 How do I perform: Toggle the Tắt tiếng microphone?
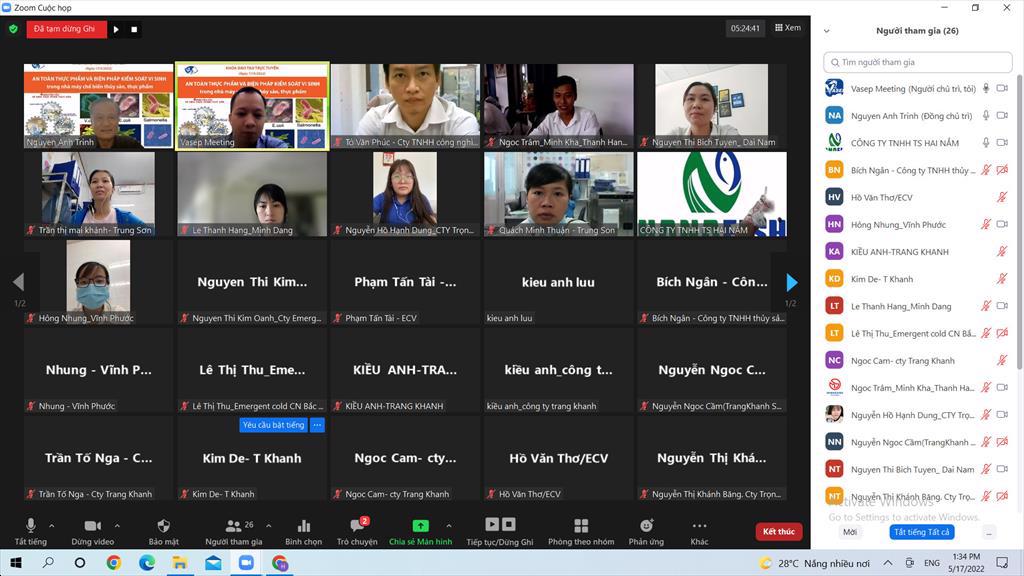(30, 526)
